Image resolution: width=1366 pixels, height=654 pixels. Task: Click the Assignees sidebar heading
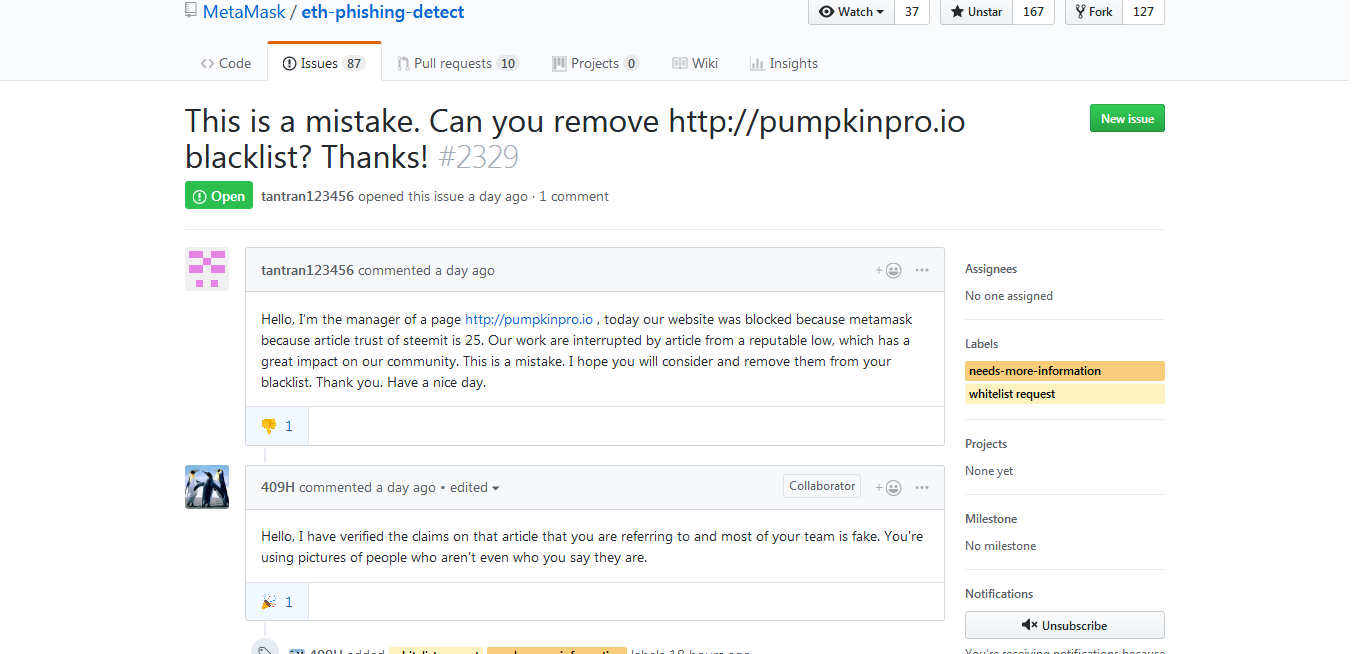click(x=991, y=269)
